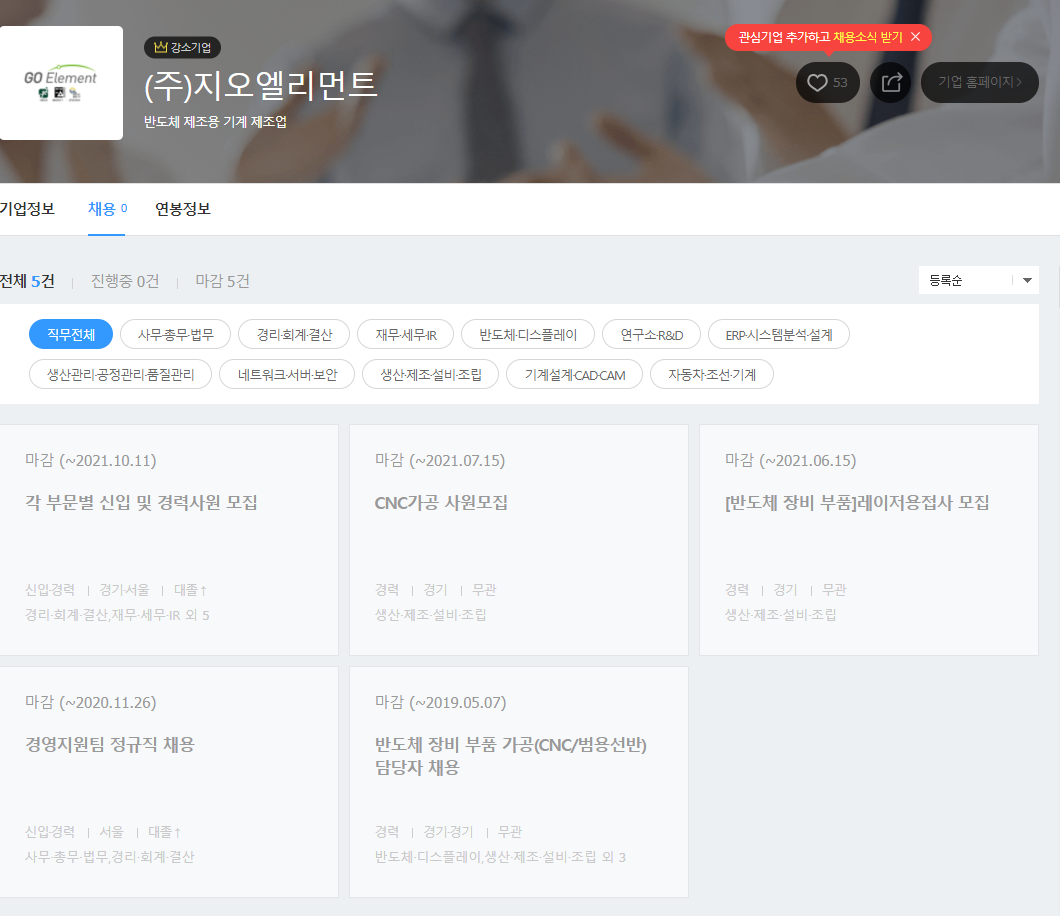Click the (주)지오엘리먼트 company name

click(x=260, y=85)
